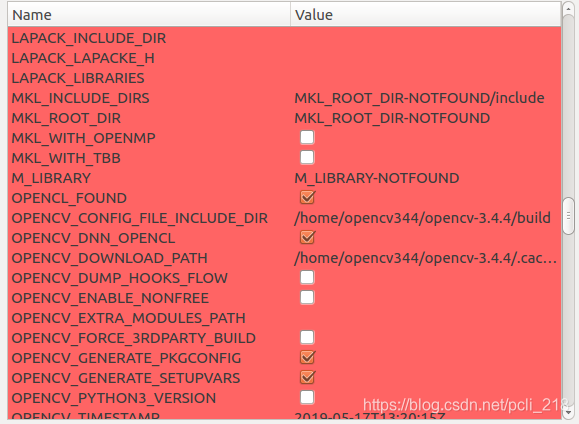This screenshot has height=424, width=579.
Task: Sort by the Name column header
Action: (x=149, y=15)
